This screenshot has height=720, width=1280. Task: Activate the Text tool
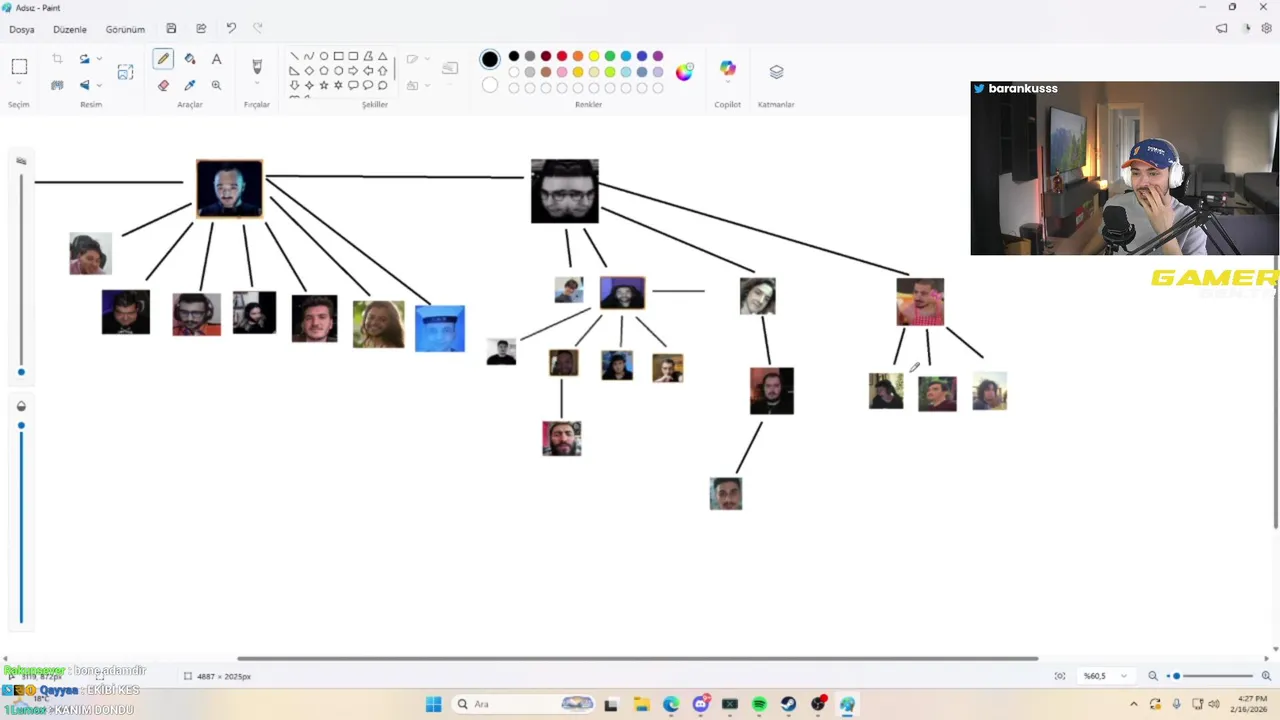tap(216, 59)
